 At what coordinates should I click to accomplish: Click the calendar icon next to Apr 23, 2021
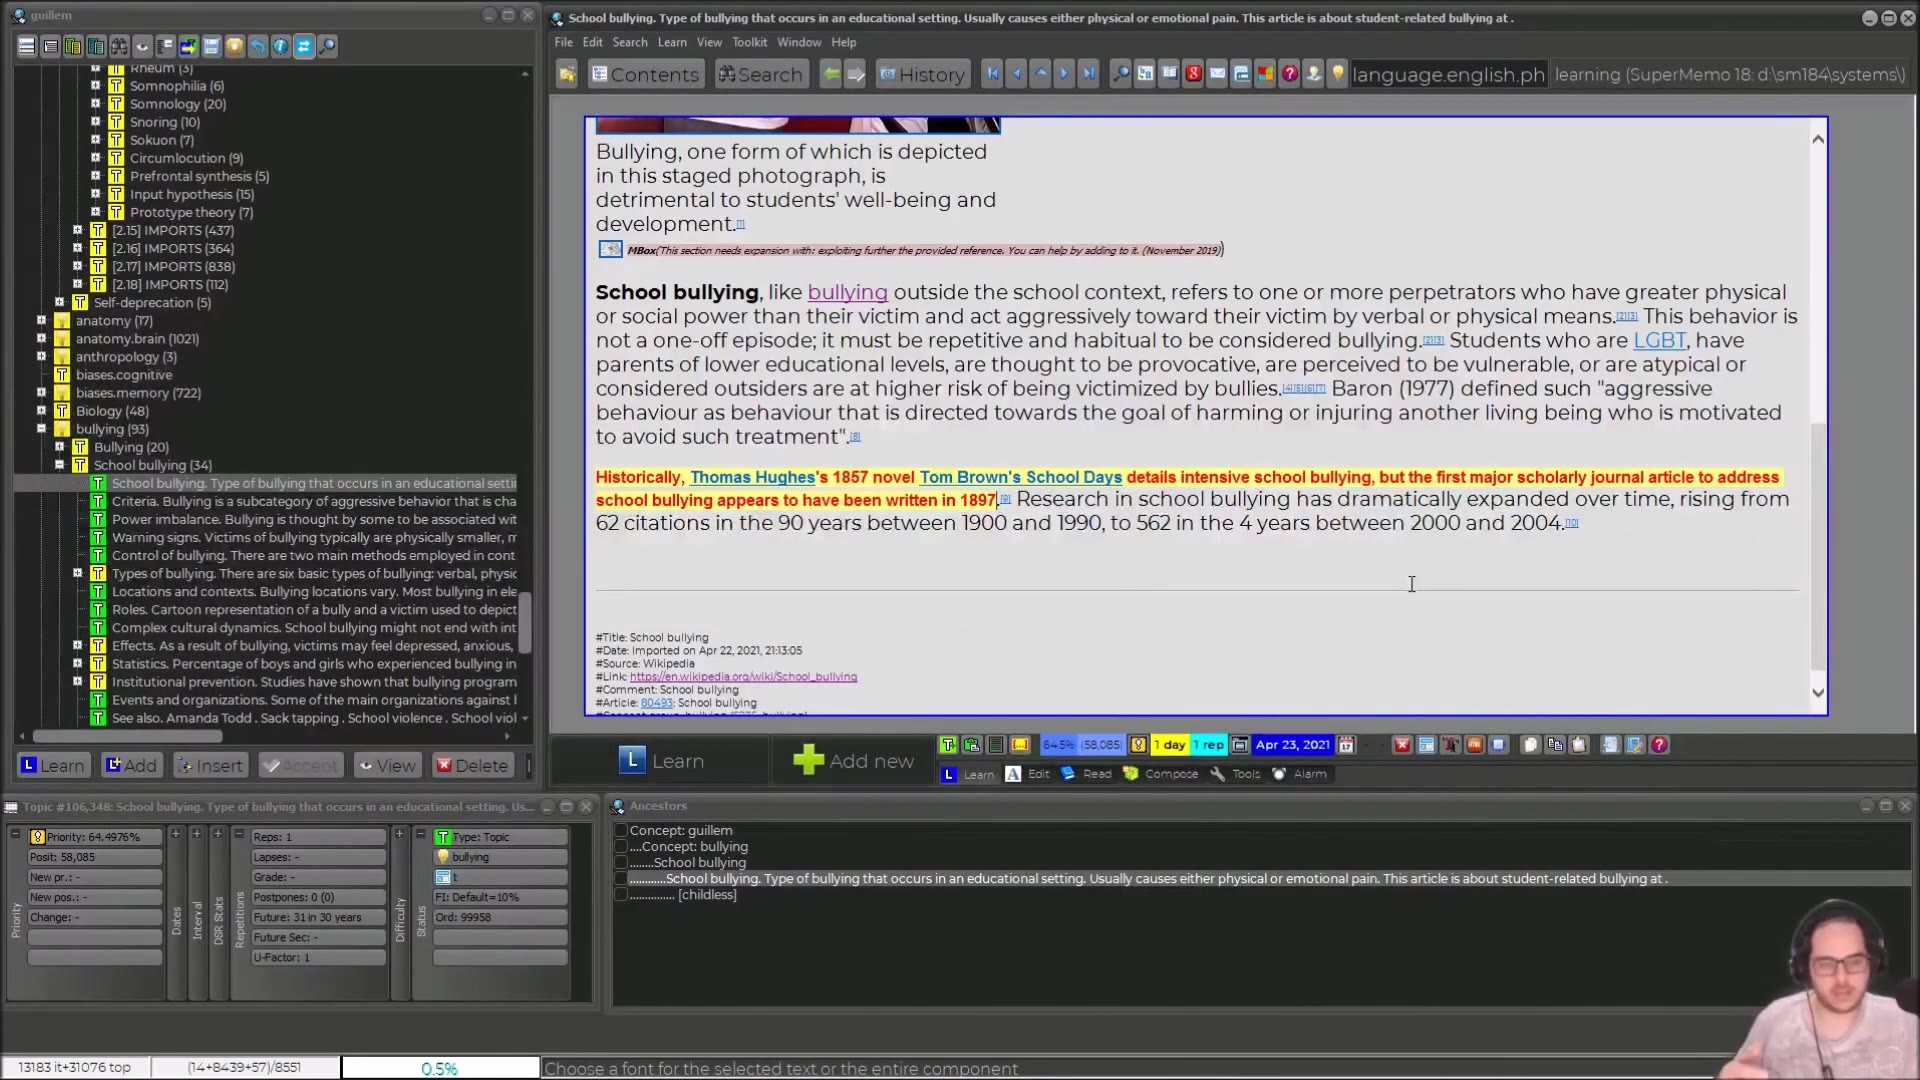click(x=1346, y=745)
